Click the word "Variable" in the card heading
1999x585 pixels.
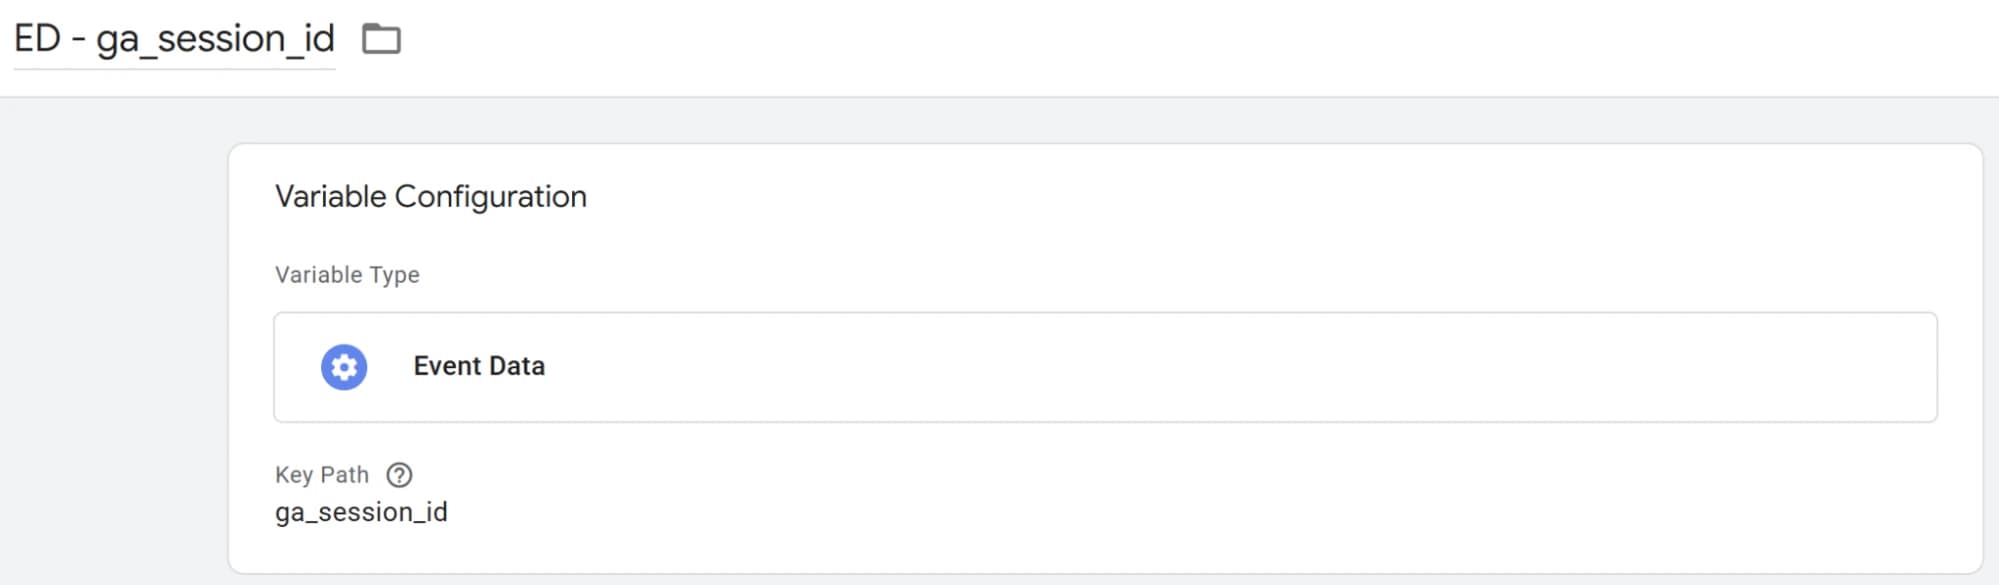330,196
